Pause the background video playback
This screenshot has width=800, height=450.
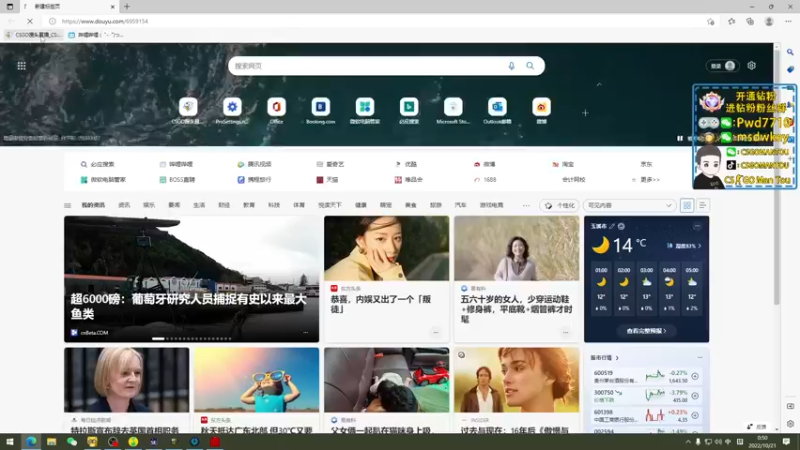click(680, 138)
